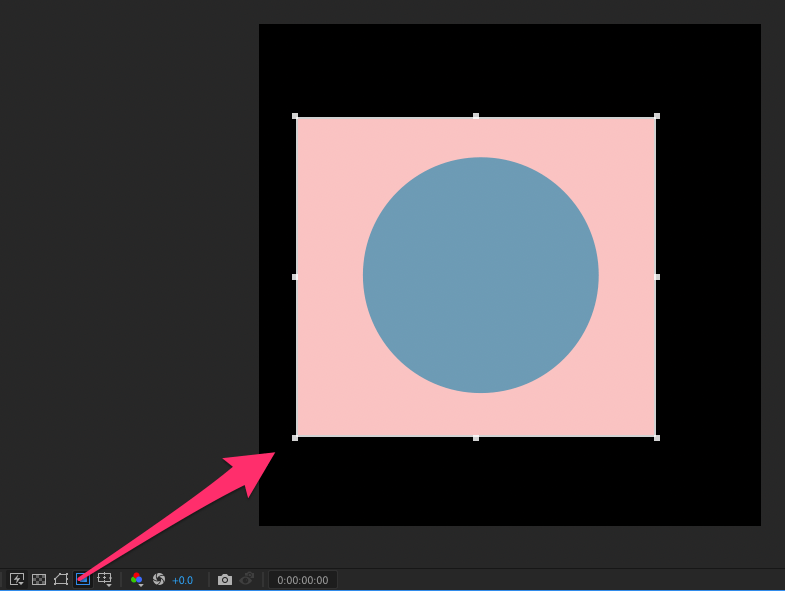Click the bottom-right selection handle
This screenshot has width=785, height=591.
(x=657, y=438)
